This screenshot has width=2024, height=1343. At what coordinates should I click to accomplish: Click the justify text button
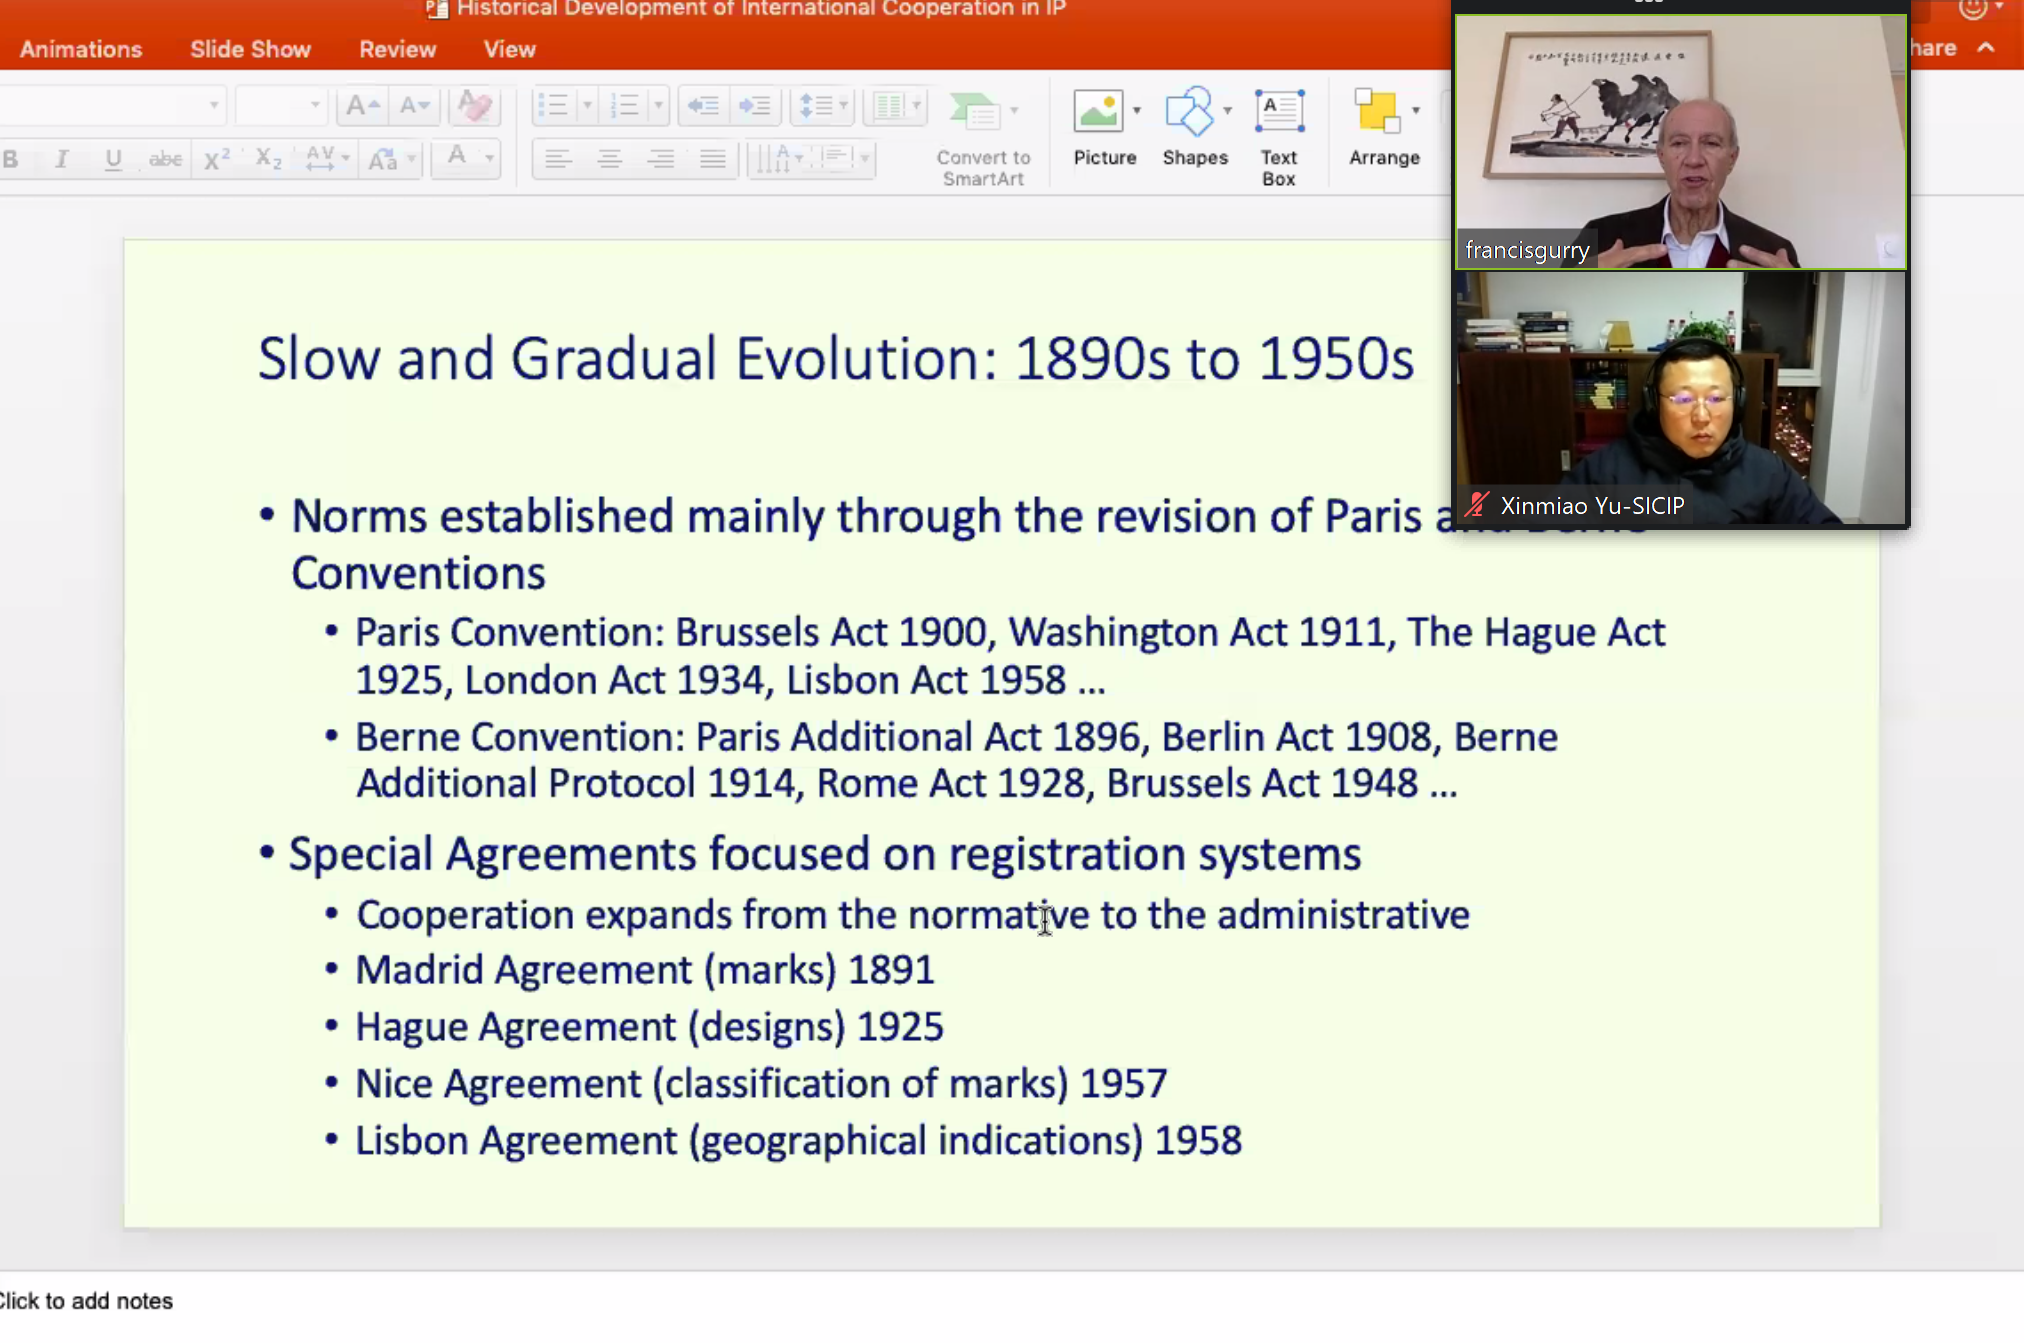712,159
